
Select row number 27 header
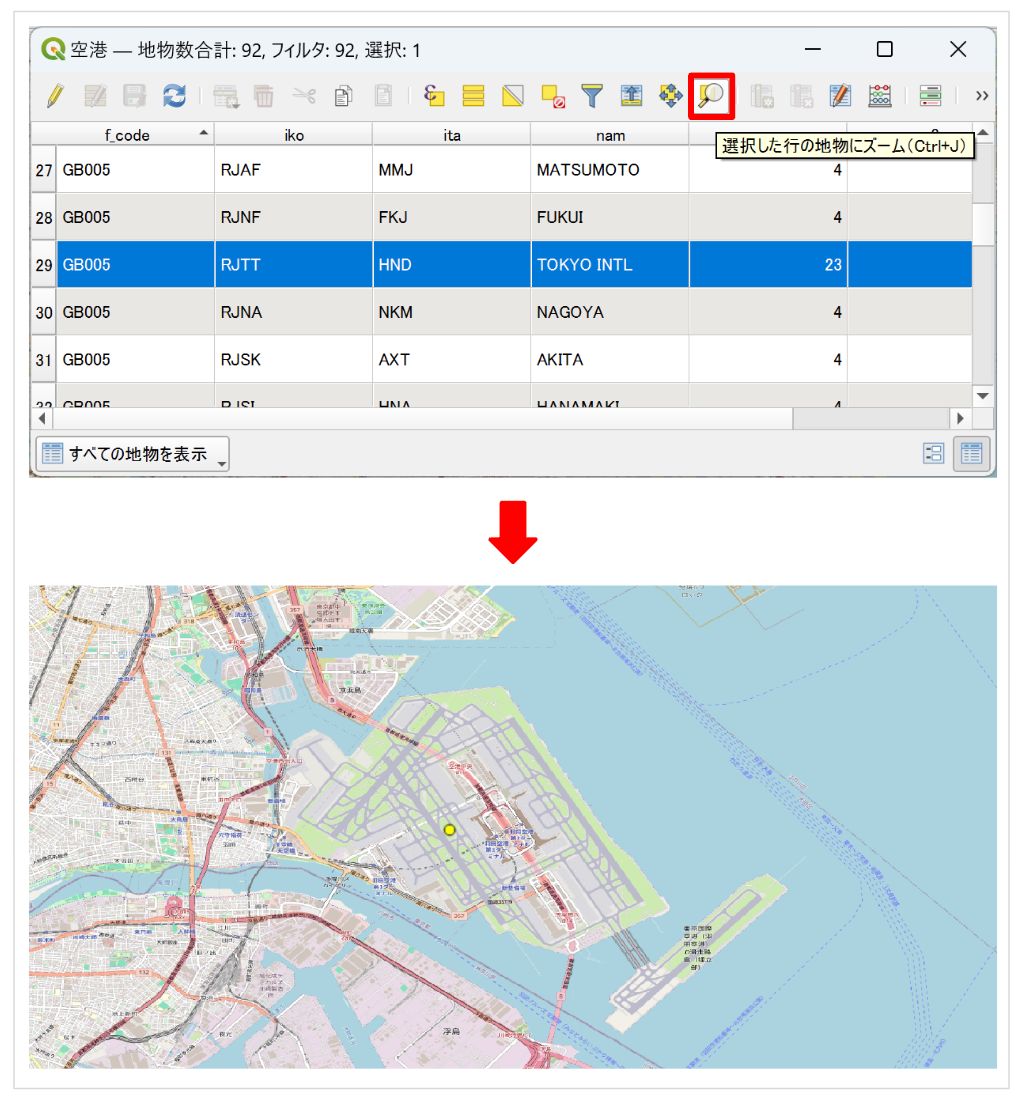click(44, 170)
